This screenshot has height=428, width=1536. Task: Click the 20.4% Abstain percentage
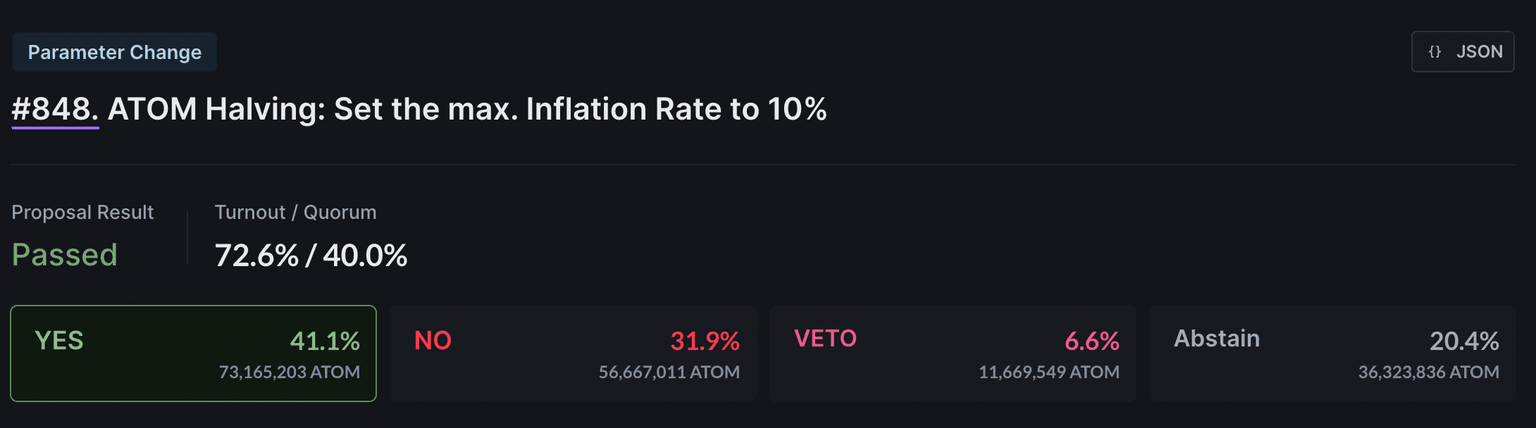[x=1464, y=341]
